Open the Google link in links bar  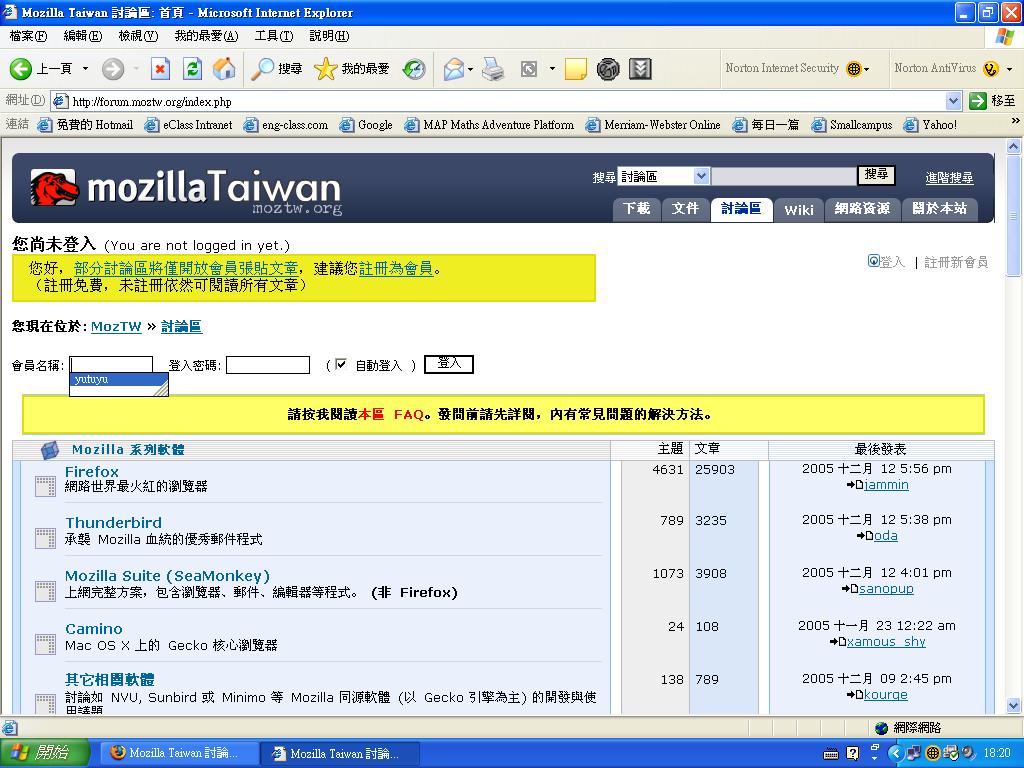coord(366,125)
